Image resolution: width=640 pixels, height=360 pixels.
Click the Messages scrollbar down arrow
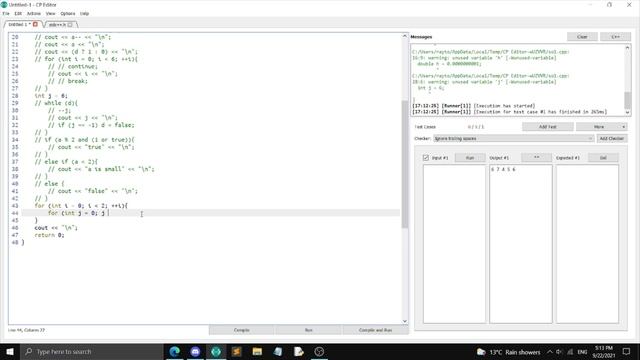point(627,113)
